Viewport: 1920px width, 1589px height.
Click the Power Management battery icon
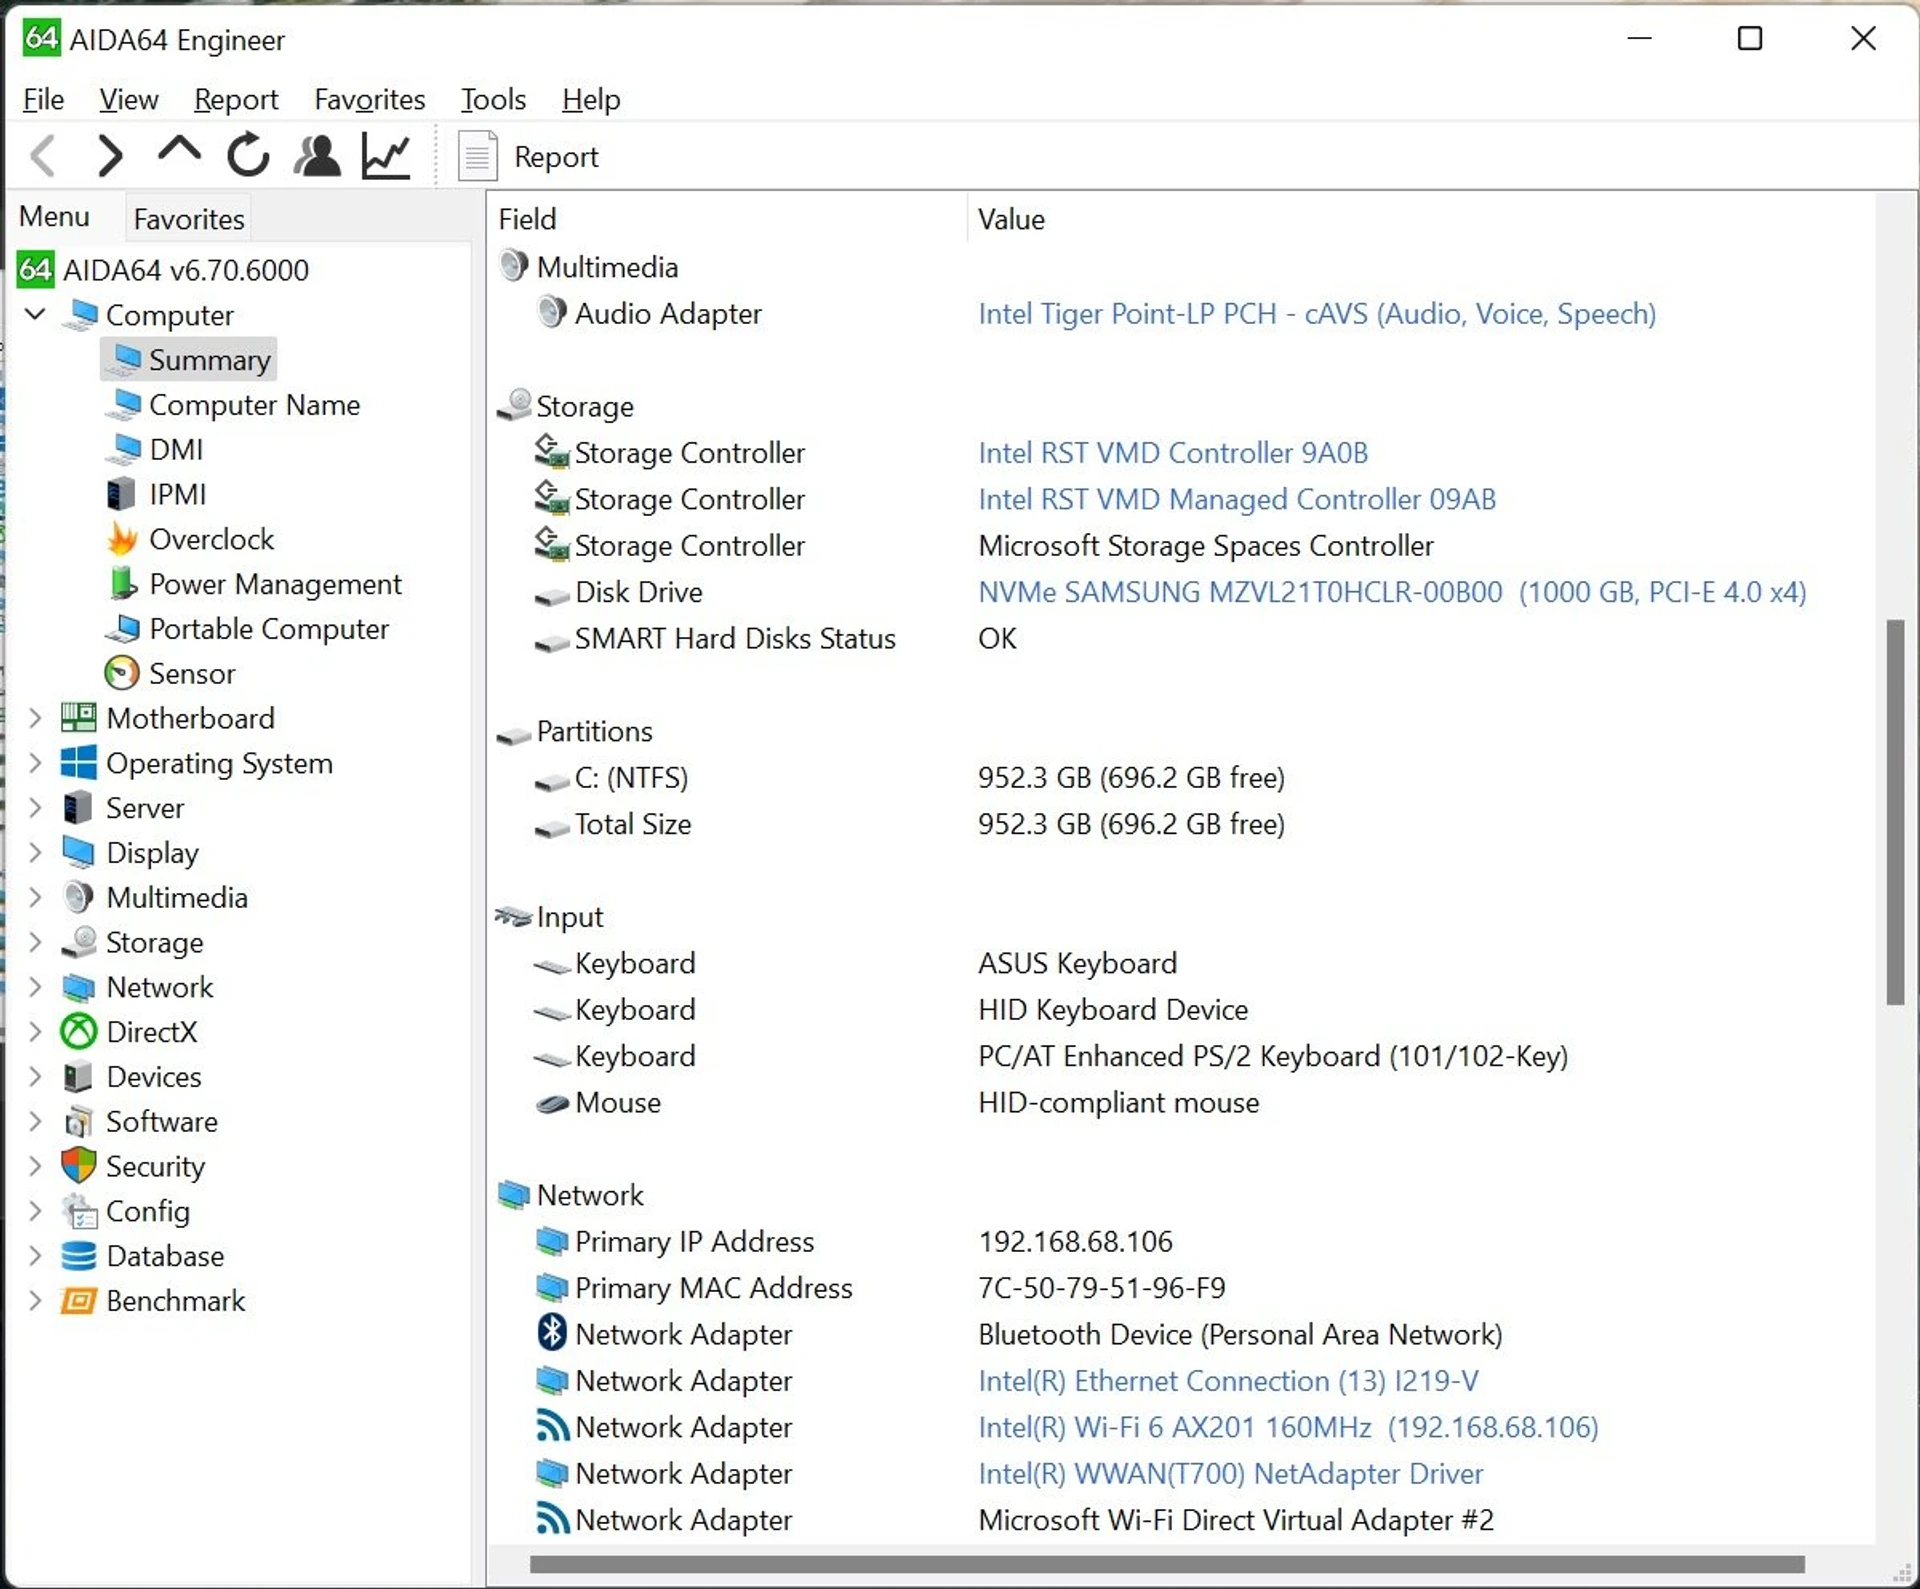click(x=122, y=583)
